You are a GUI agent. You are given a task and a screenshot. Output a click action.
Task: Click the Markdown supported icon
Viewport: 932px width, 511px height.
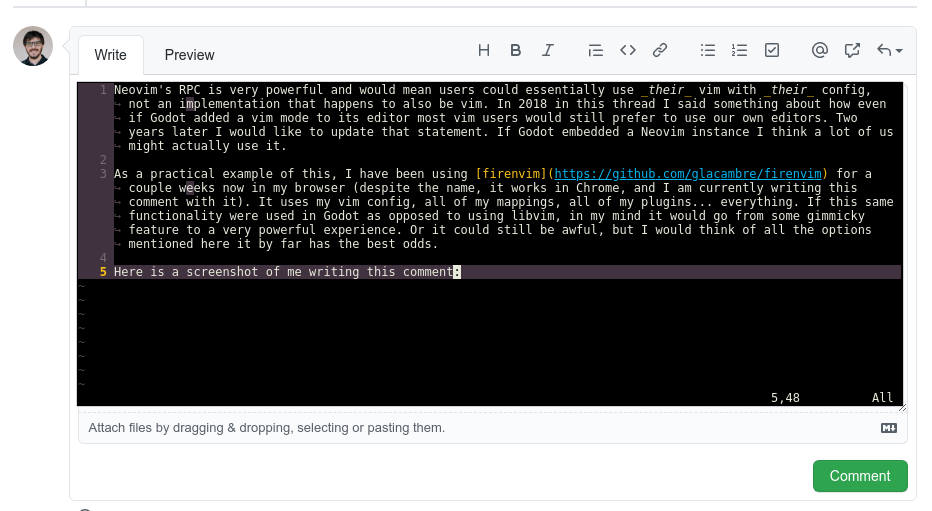tap(889, 428)
